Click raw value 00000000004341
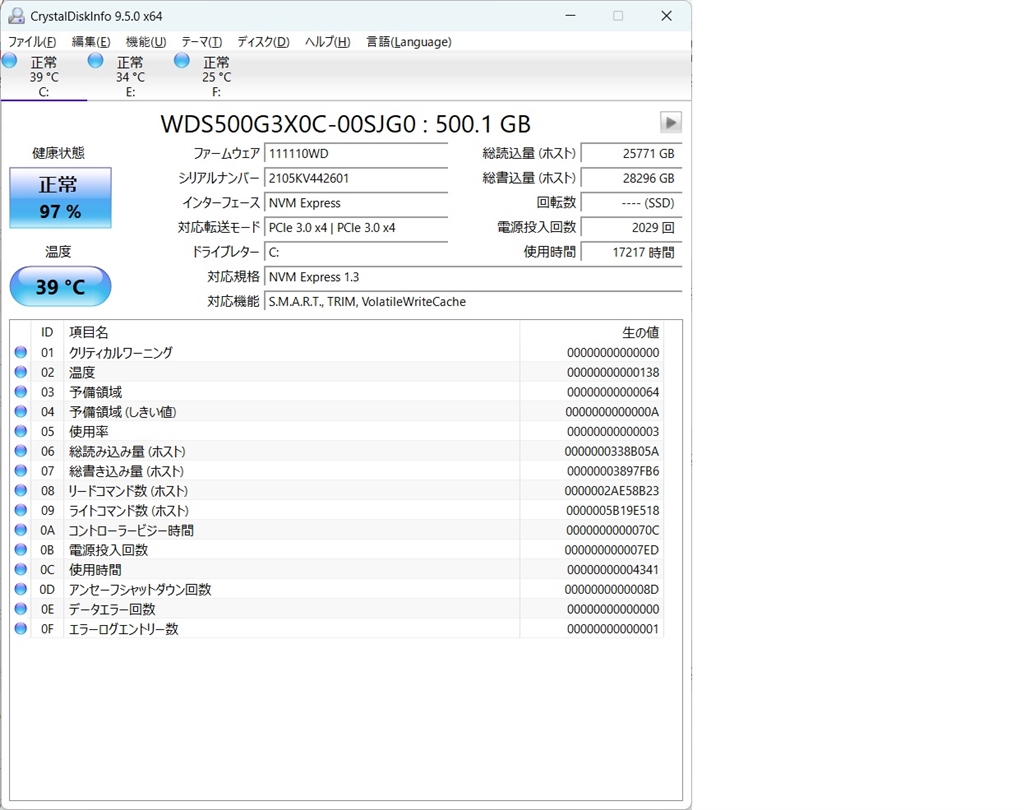The width and height of the screenshot is (1024, 810). [x=613, y=570]
